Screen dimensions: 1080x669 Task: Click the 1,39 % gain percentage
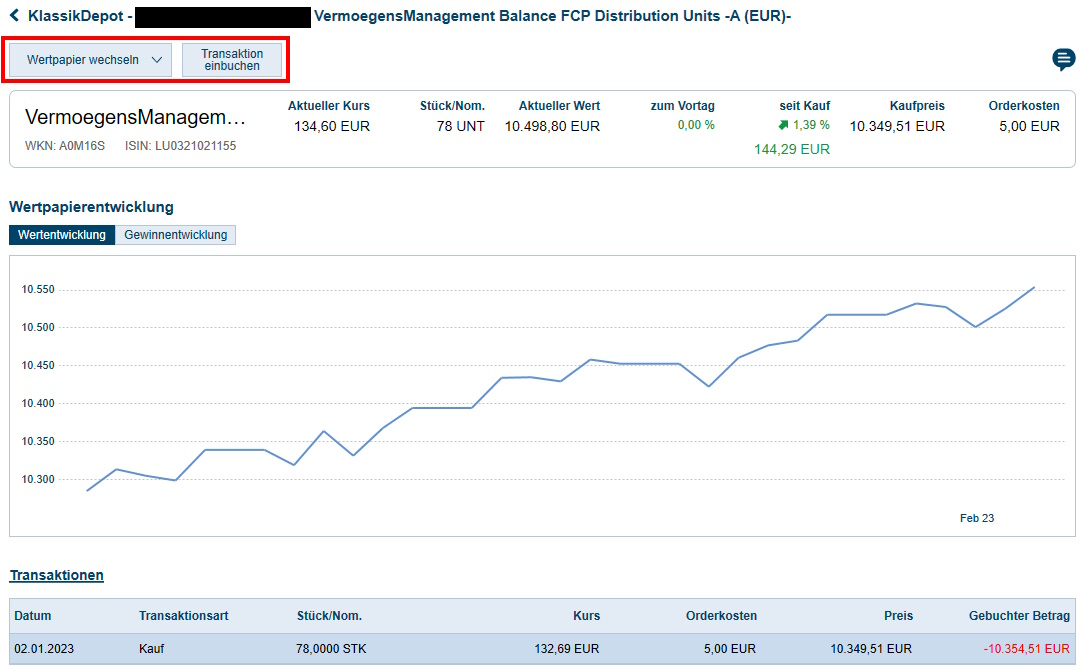[811, 125]
